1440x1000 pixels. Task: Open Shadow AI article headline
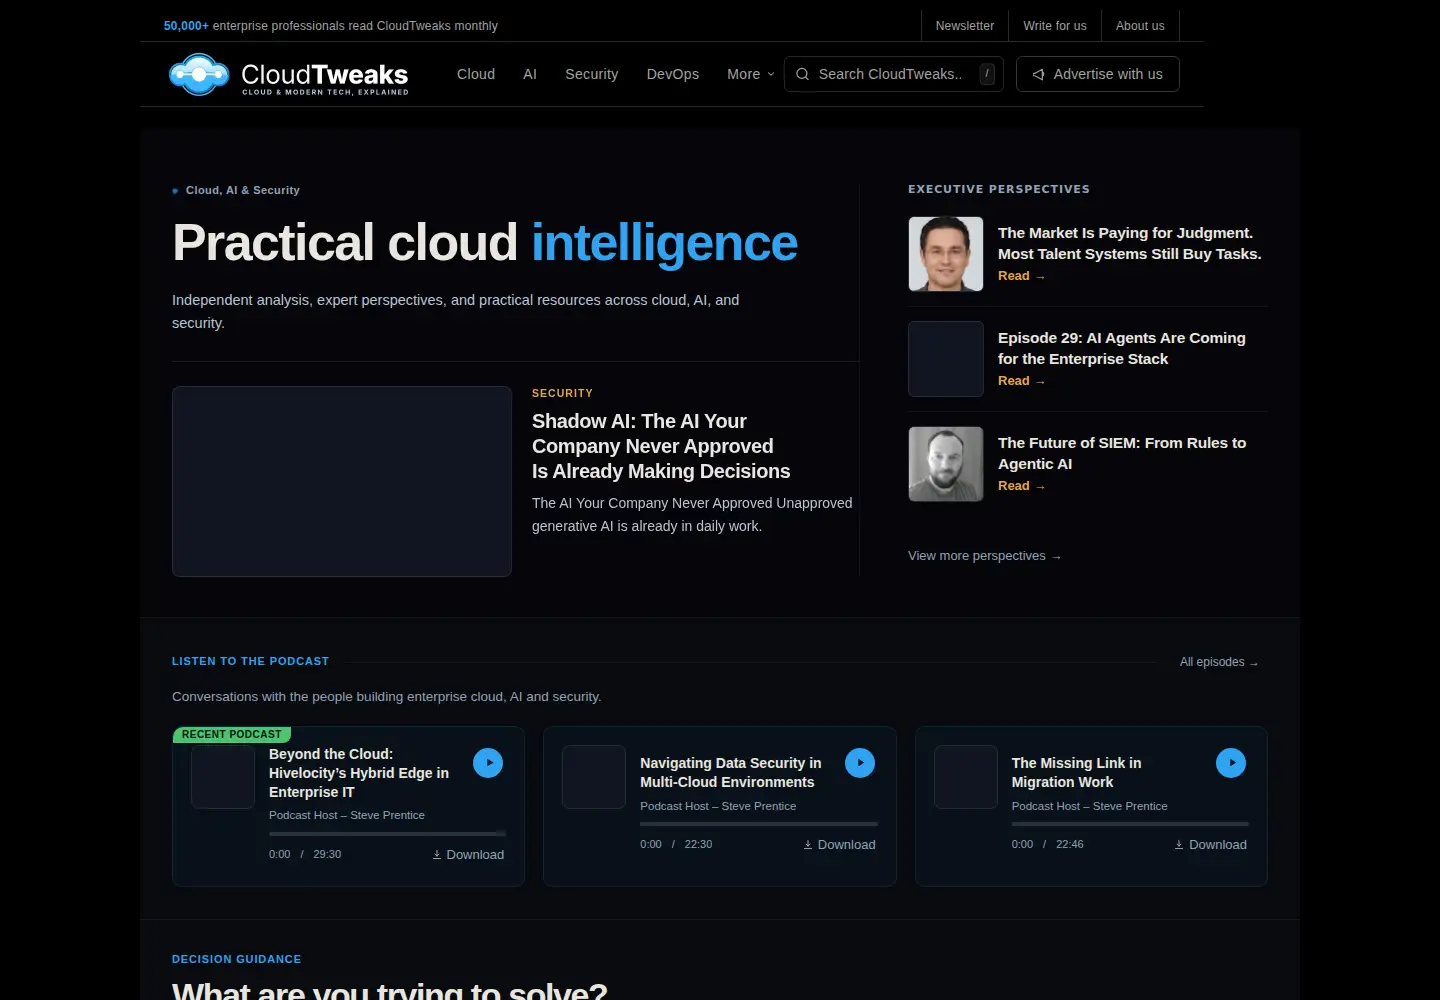pos(661,446)
